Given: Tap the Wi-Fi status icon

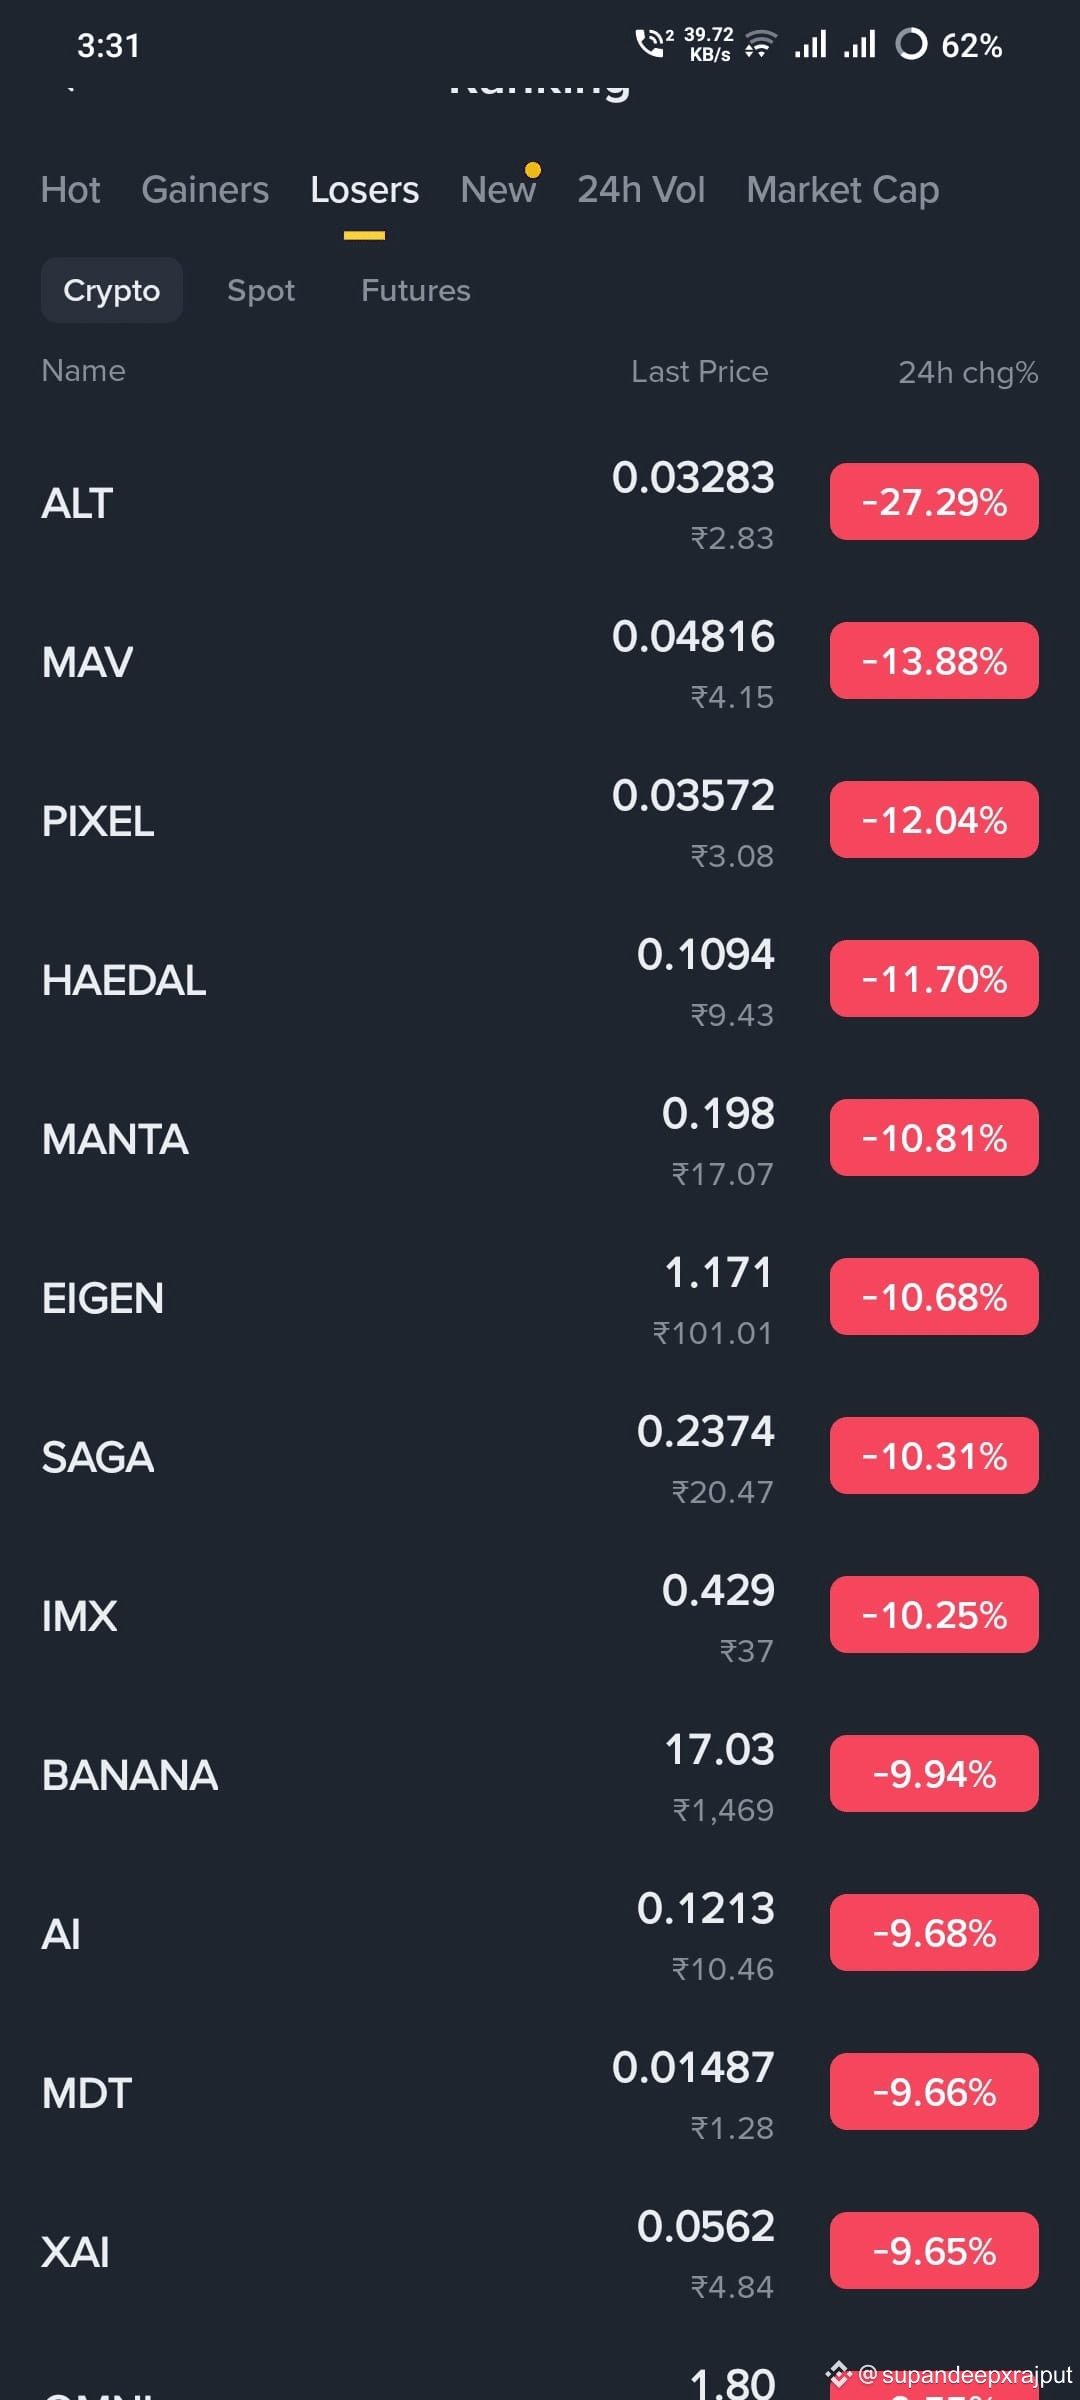Looking at the screenshot, I should pos(760,44).
